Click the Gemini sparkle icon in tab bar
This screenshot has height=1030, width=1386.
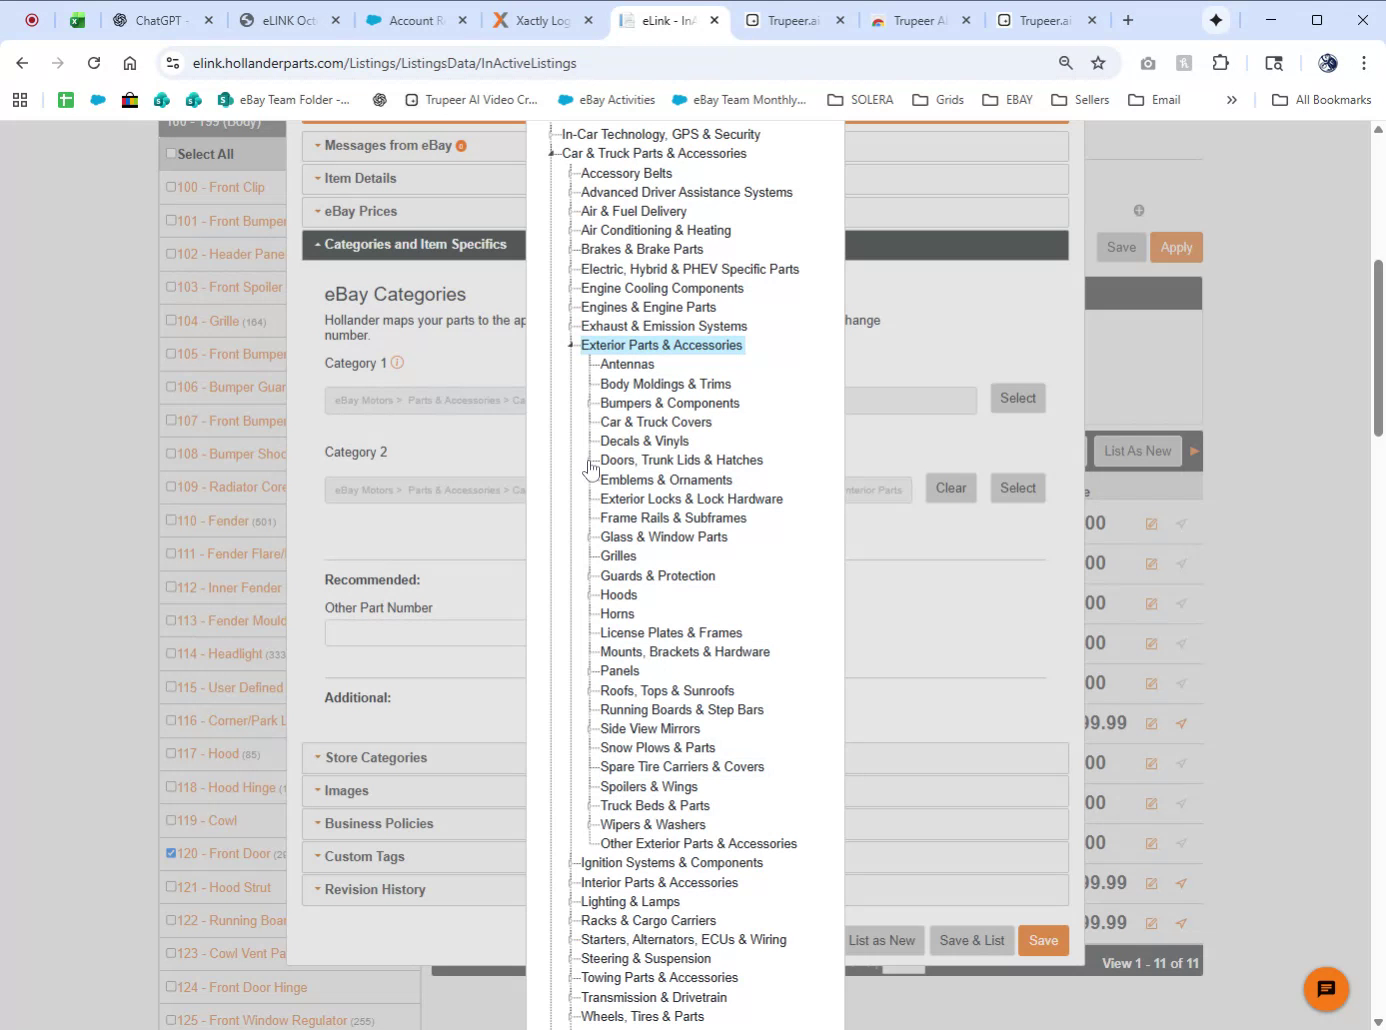[x=1216, y=20]
